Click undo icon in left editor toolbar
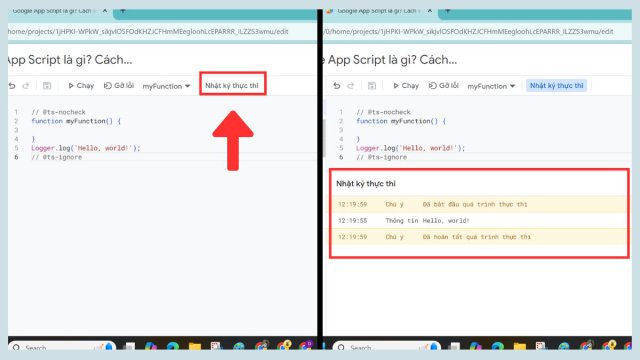The image size is (640, 360). (x=12, y=86)
